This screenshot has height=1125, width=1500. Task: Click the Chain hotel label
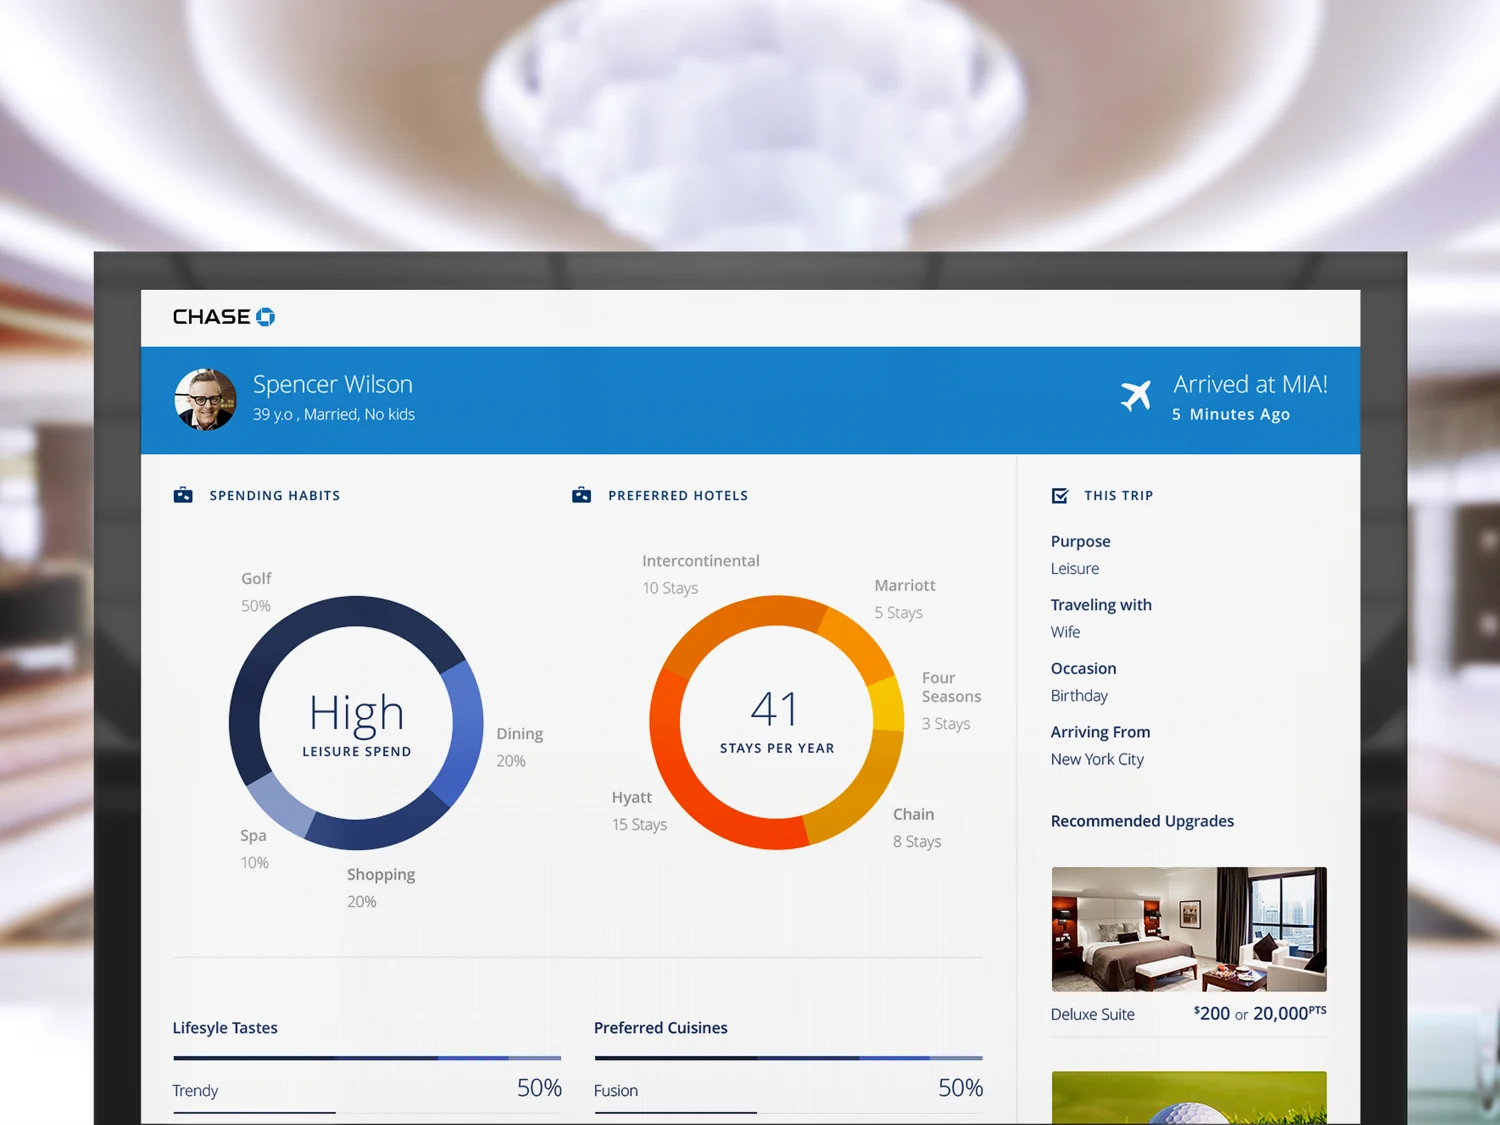tap(914, 814)
